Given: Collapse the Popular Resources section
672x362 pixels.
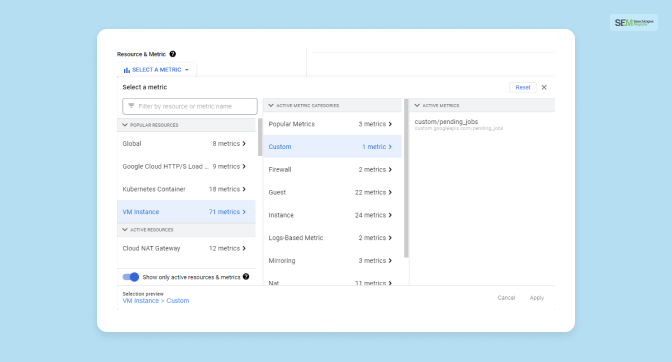Looking at the screenshot, I should [x=125, y=125].
